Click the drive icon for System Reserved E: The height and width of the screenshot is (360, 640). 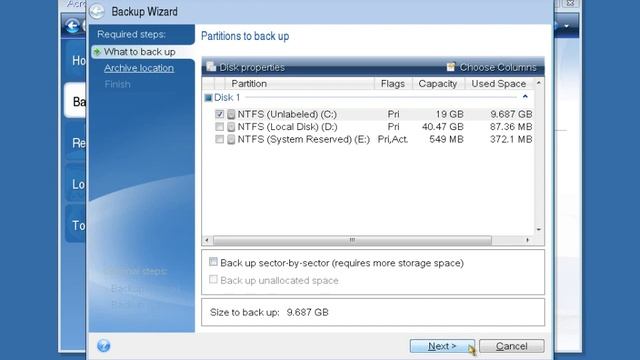pyautogui.click(x=231, y=140)
